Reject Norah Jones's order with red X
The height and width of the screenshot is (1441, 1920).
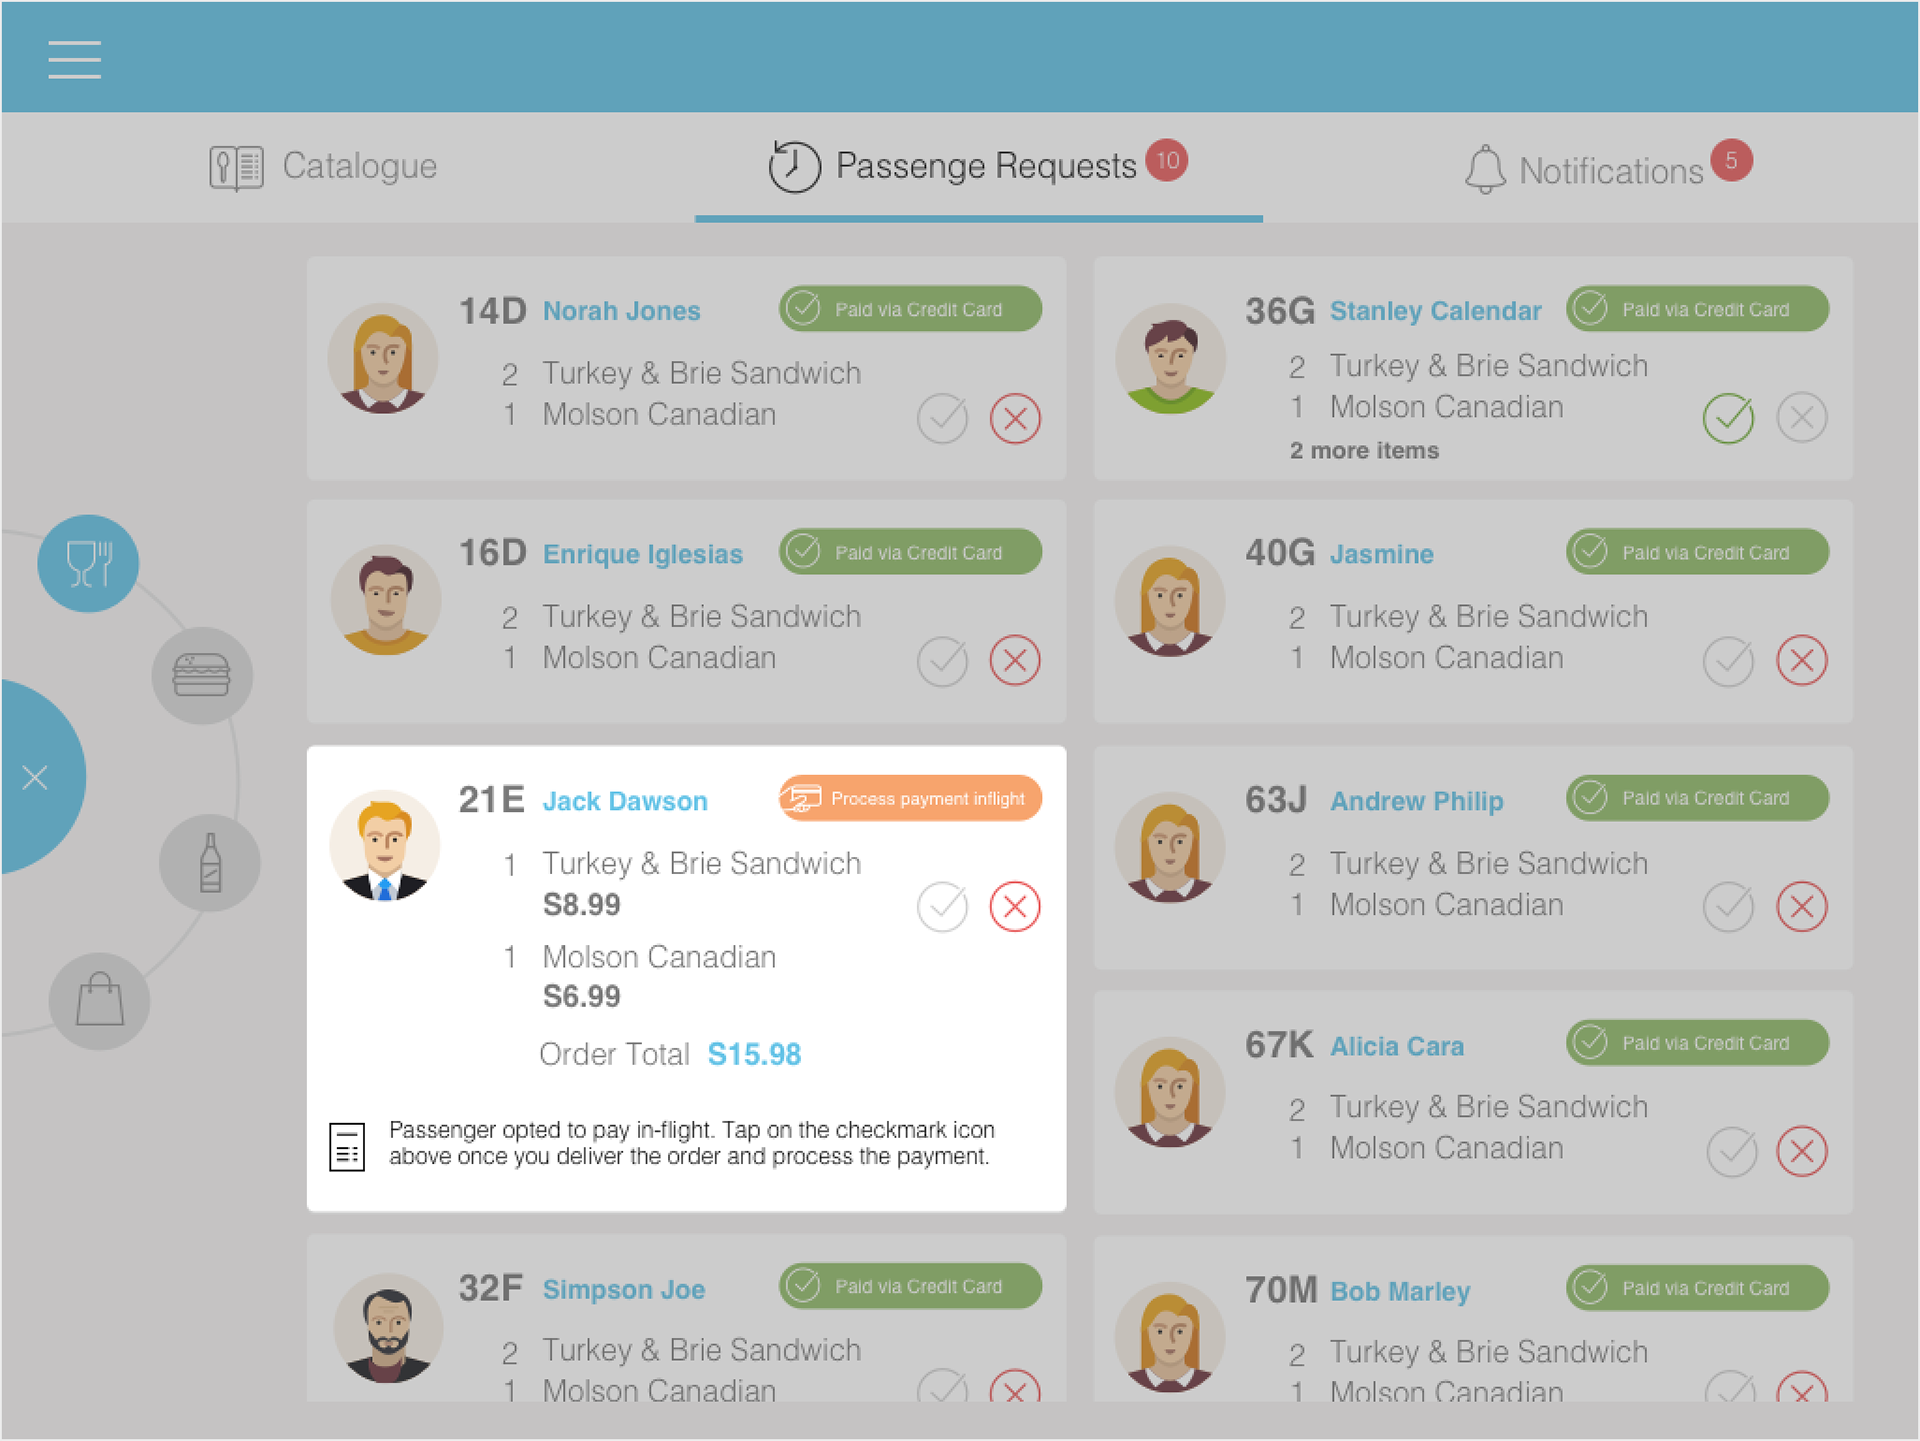click(1015, 418)
